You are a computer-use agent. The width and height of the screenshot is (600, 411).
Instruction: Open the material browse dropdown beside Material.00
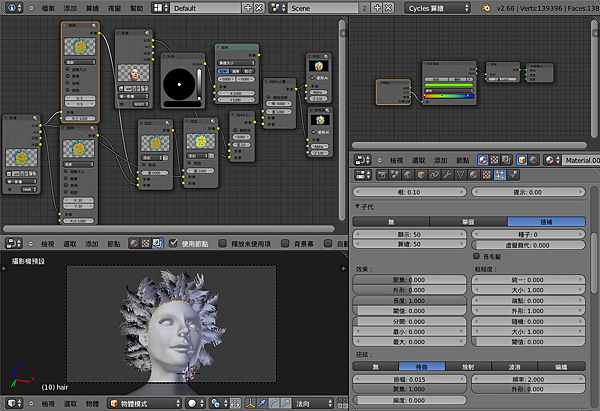click(x=552, y=160)
